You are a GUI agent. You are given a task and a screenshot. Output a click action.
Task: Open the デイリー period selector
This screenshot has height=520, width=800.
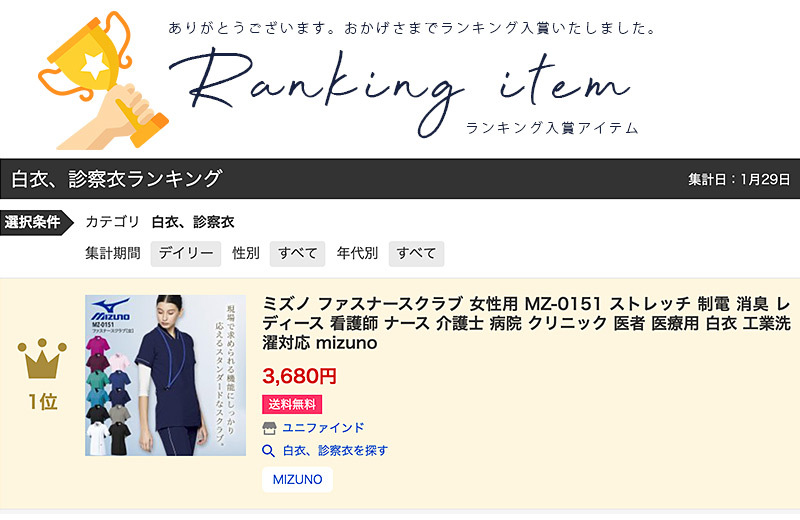click(186, 254)
